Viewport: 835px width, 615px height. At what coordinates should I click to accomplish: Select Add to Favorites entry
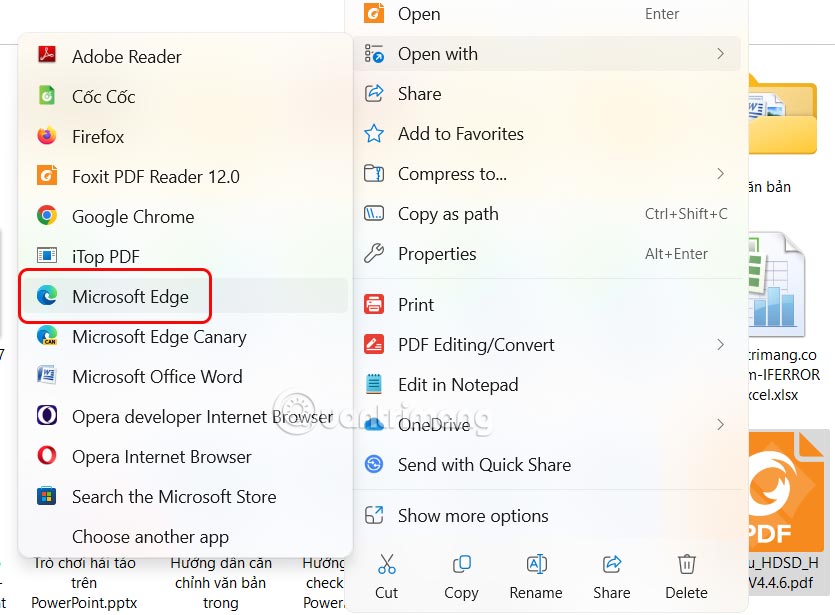coord(547,134)
